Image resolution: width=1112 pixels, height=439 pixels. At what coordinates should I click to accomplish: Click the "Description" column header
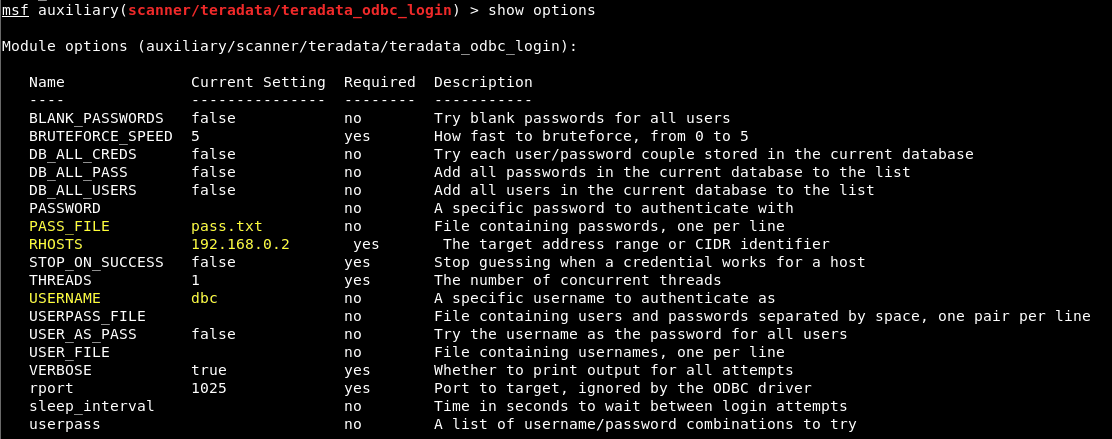(x=483, y=82)
